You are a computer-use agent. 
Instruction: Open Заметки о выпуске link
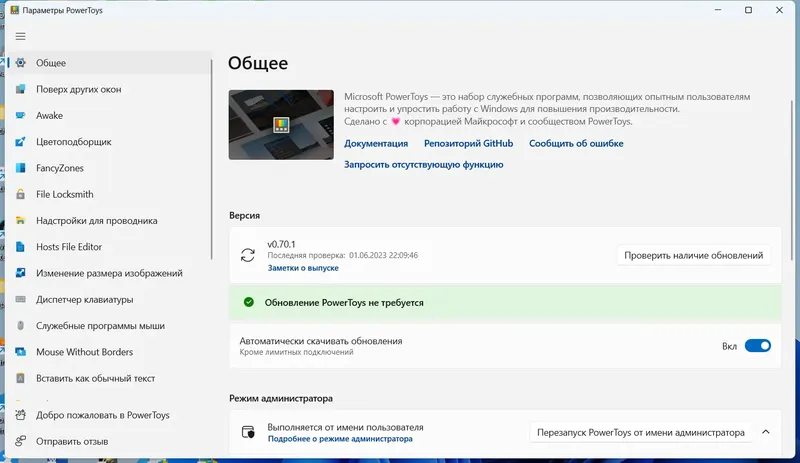click(x=303, y=268)
